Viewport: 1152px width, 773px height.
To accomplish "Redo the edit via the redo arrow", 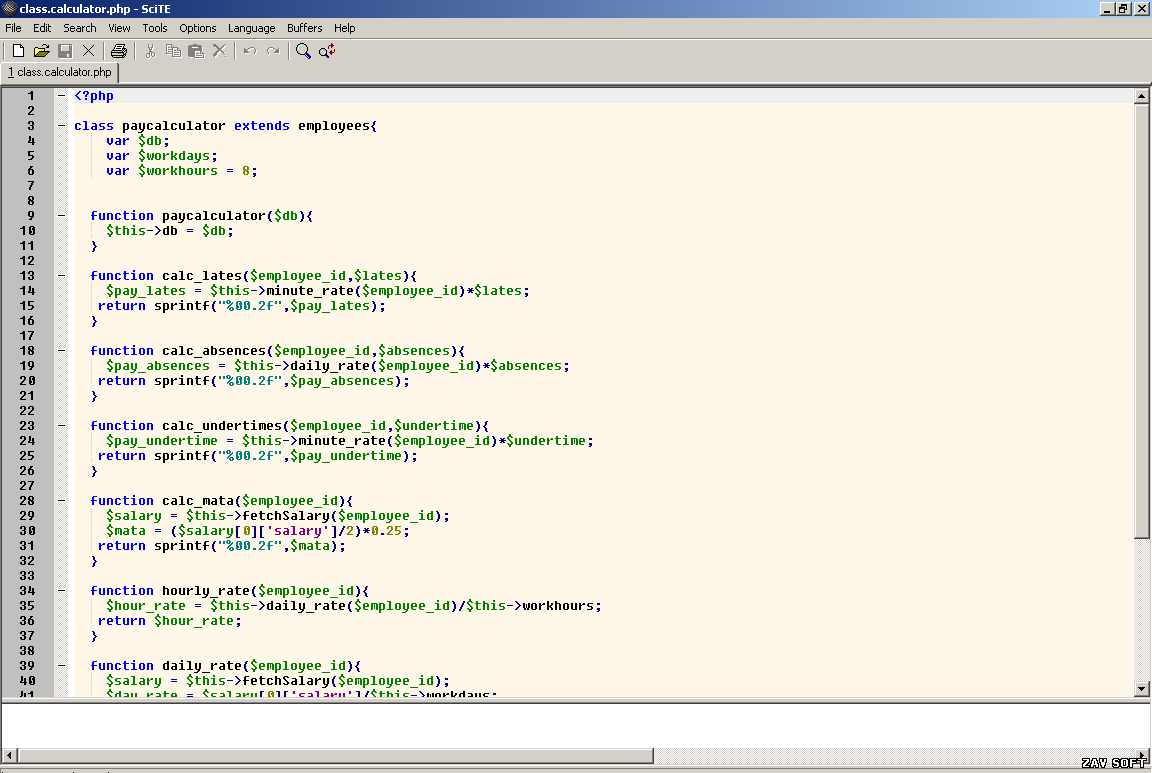I will point(273,51).
